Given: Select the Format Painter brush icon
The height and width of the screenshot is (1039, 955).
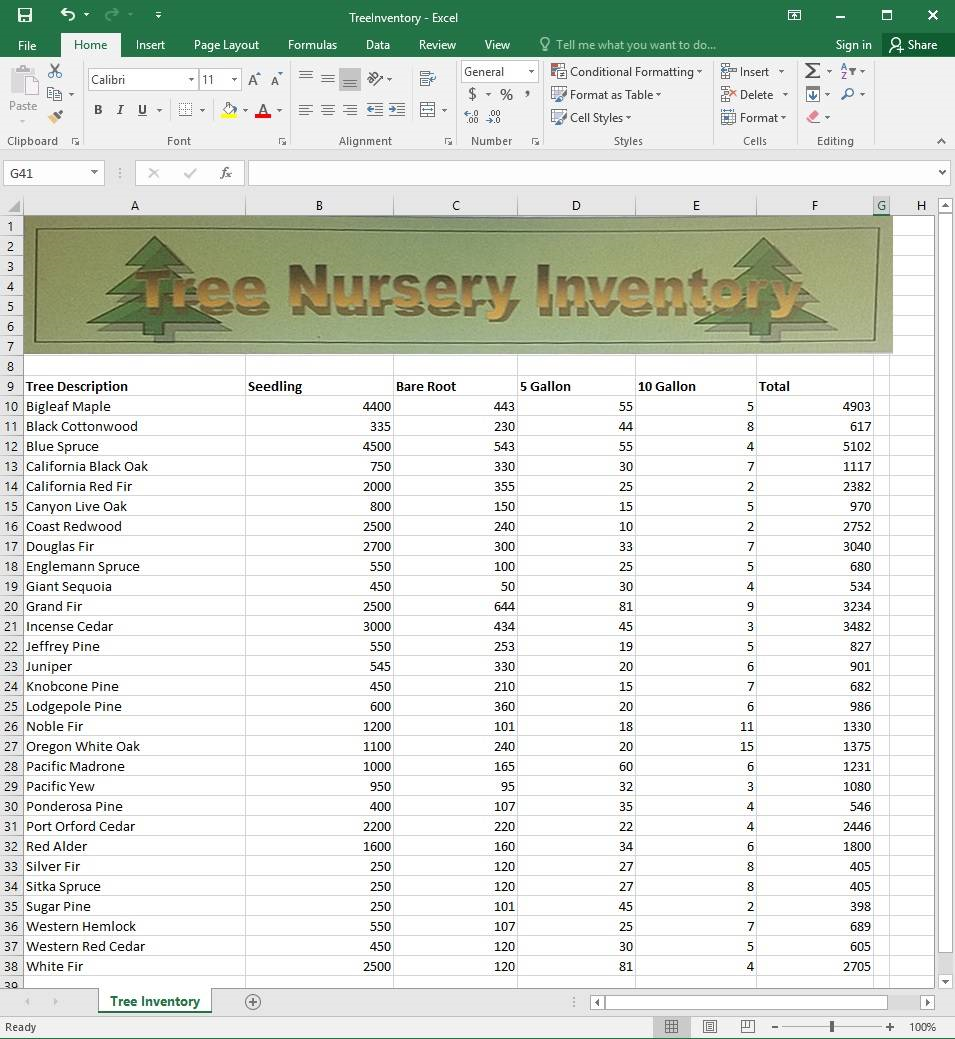Looking at the screenshot, I should pos(55,117).
